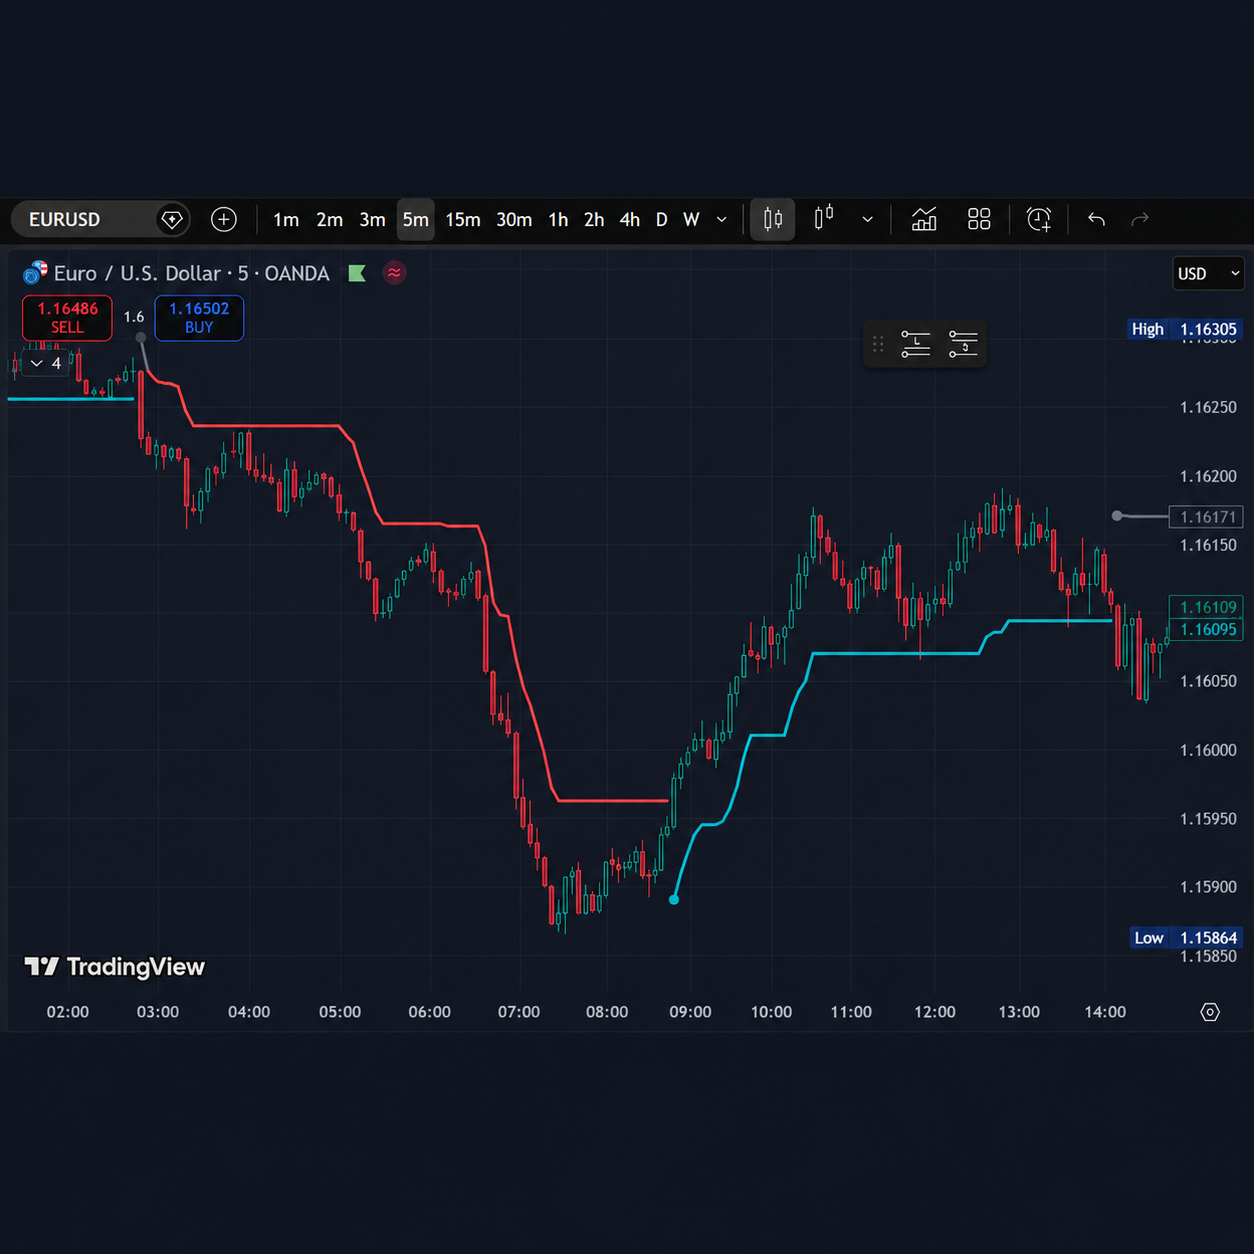Expand the timeframe list chevron after W
The width and height of the screenshot is (1254, 1254).
pos(722,220)
